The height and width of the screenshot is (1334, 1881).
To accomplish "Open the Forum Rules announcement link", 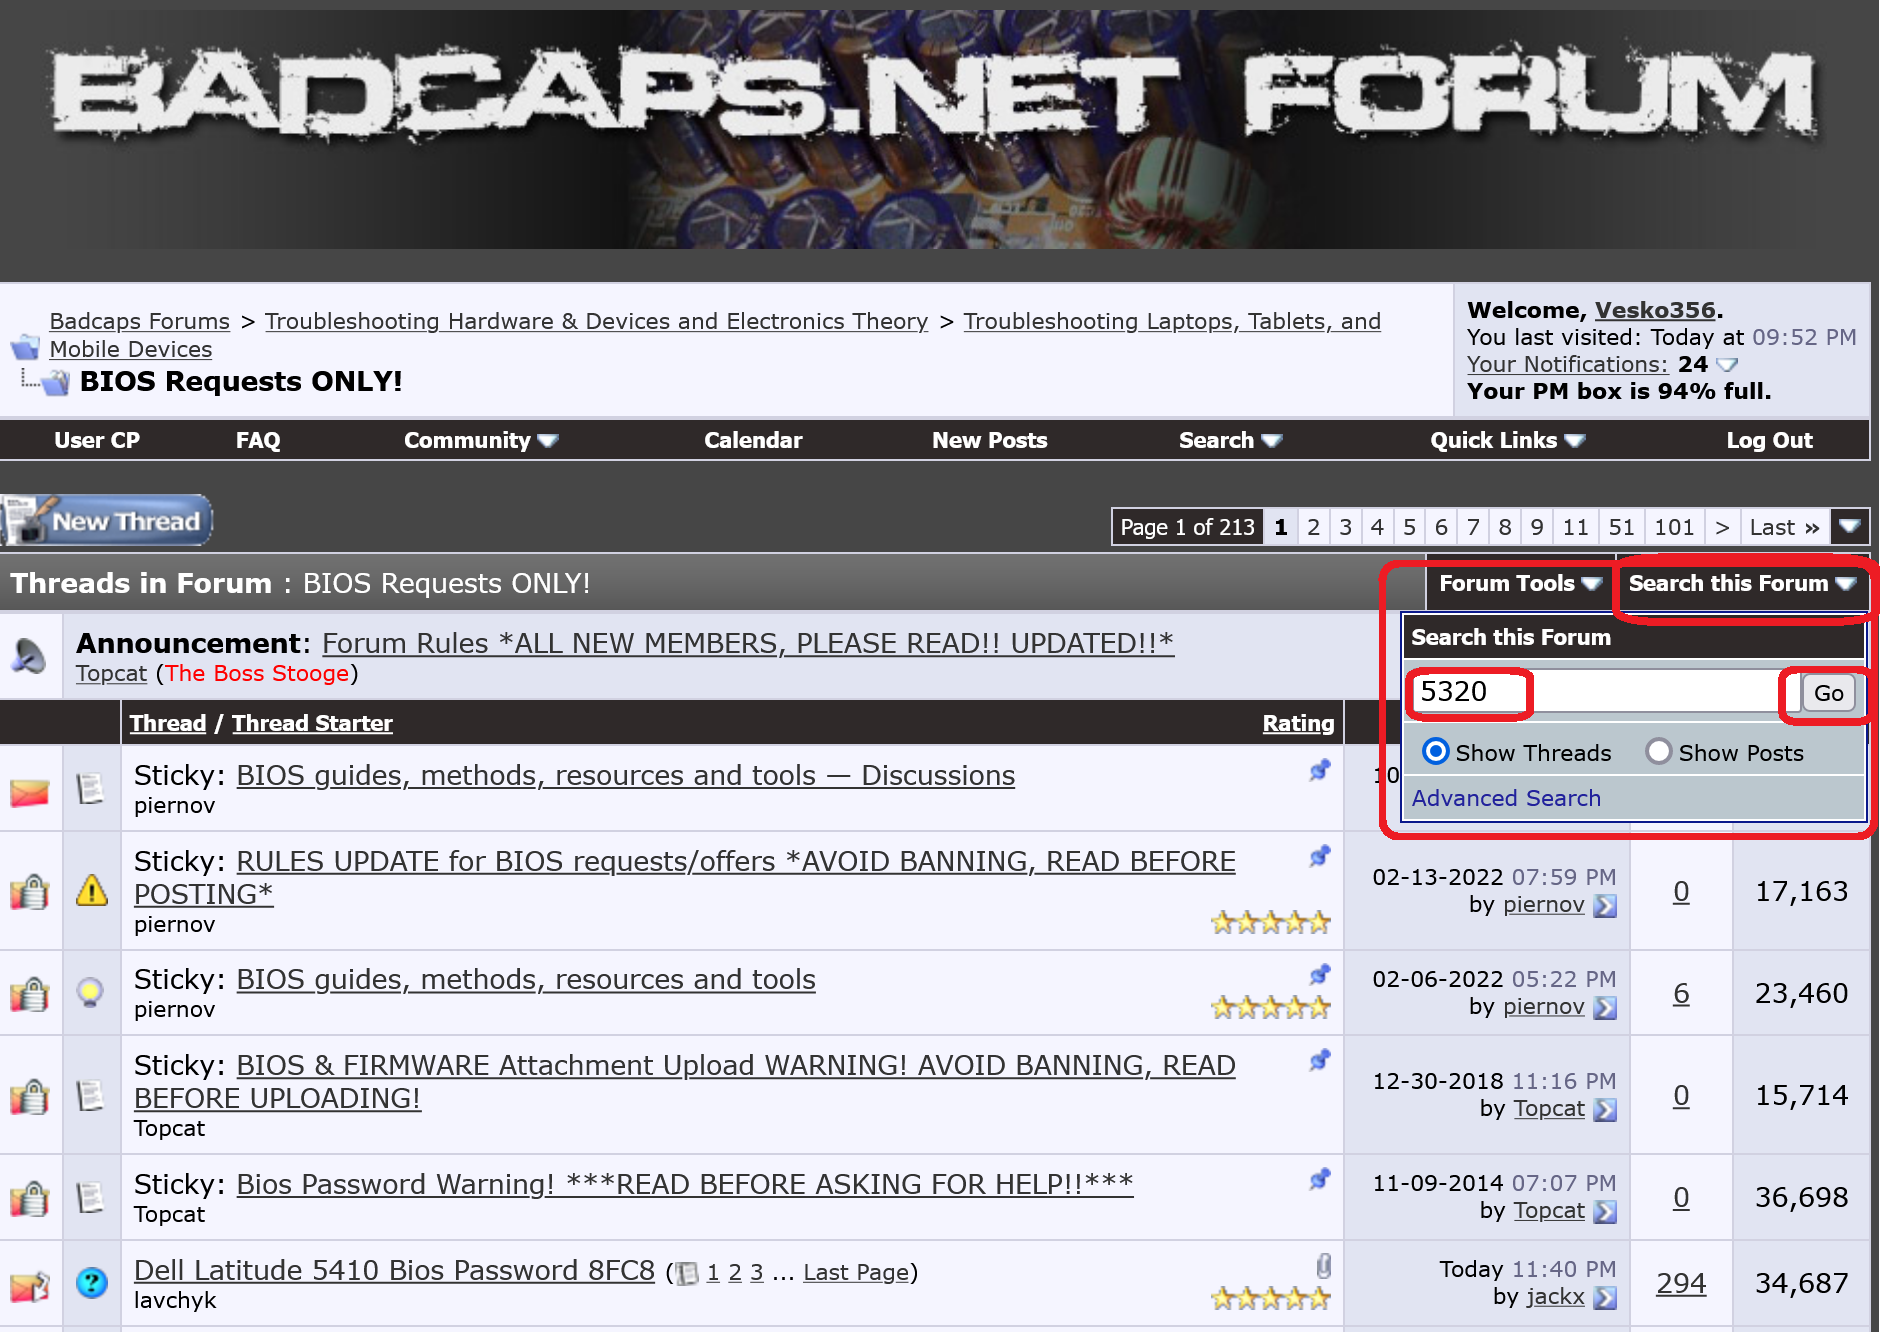I will [x=748, y=643].
